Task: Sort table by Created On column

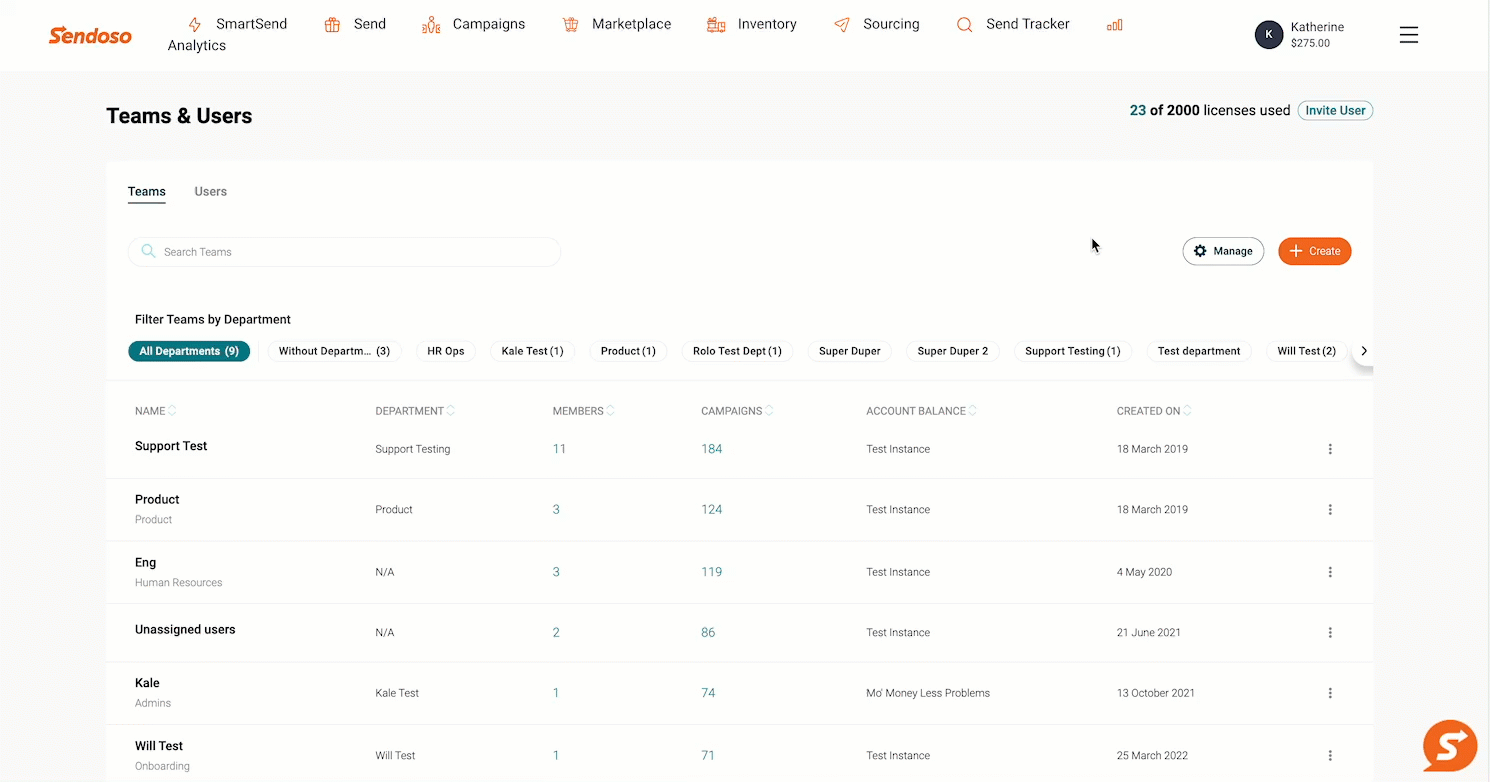Action: [1154, 411]
